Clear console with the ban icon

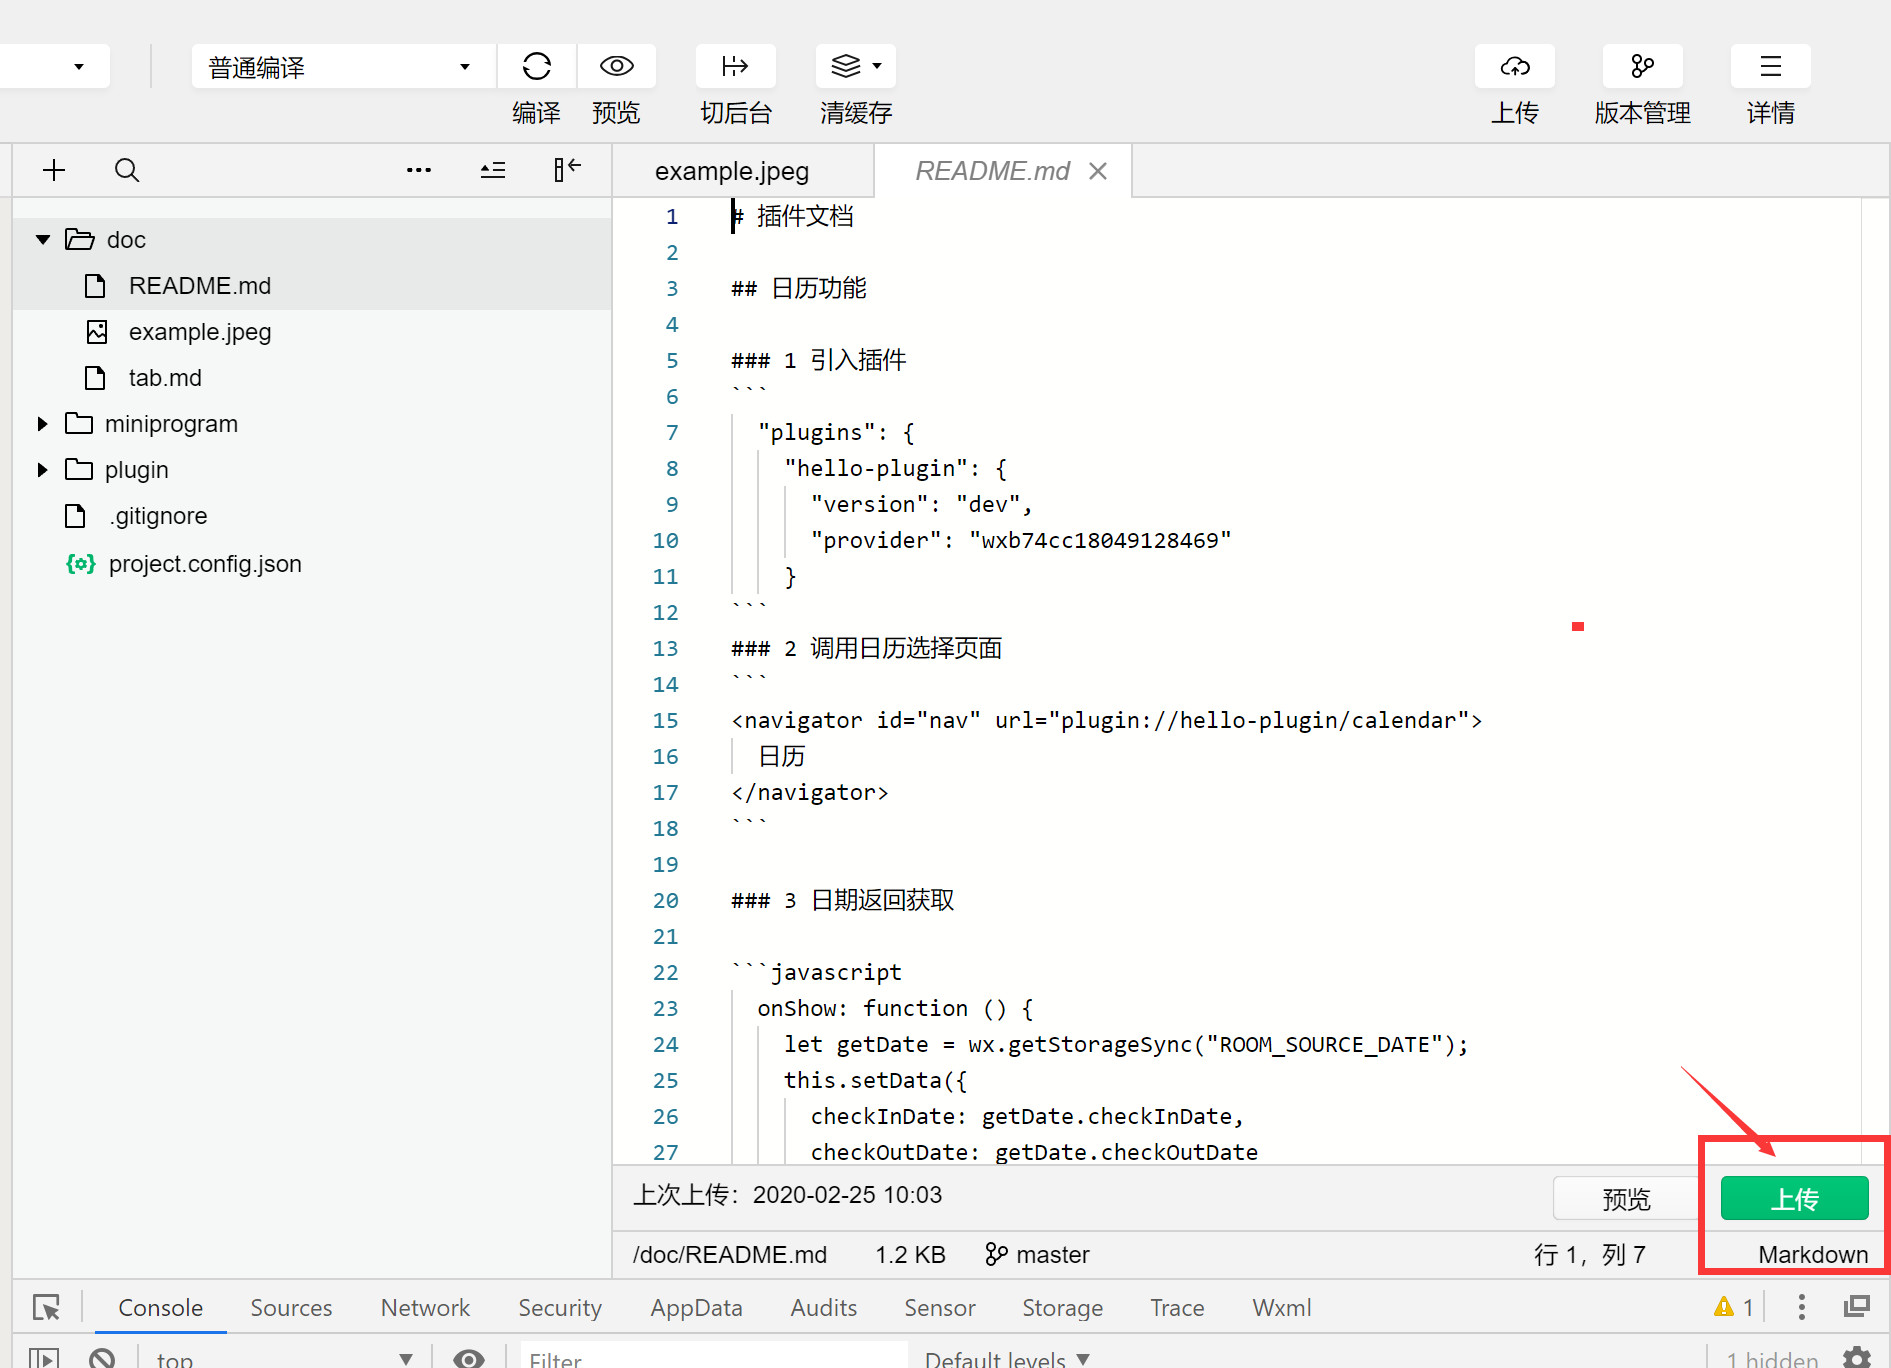point(101,1358)
